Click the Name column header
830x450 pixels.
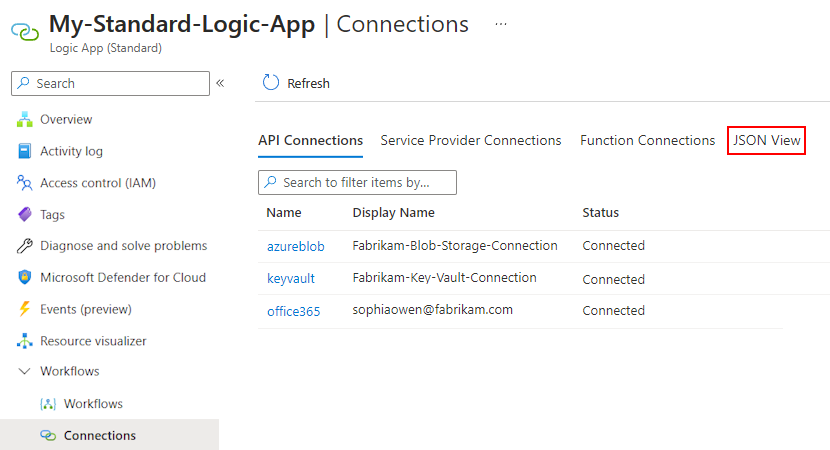[x=284, y=213]
